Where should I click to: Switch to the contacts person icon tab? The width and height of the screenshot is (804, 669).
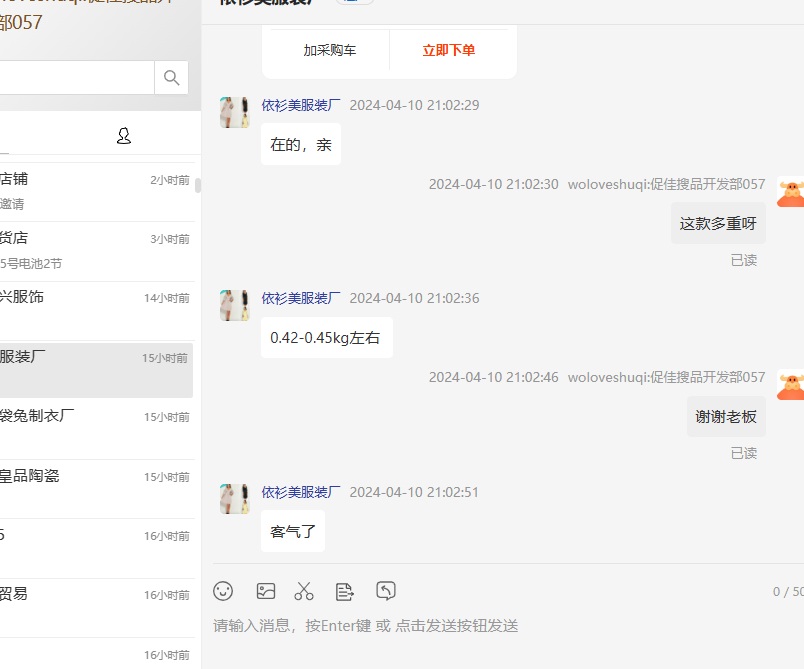(x=124, y=136)
